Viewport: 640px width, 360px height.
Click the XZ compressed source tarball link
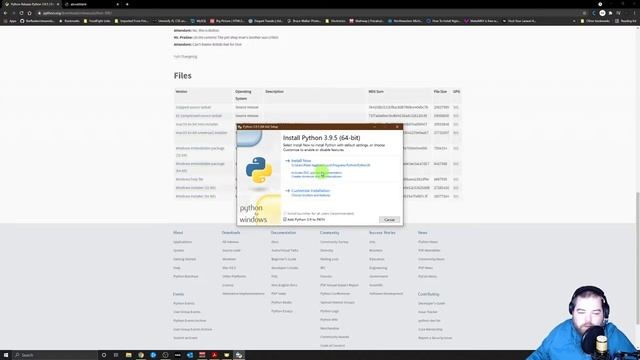(198, 116)
